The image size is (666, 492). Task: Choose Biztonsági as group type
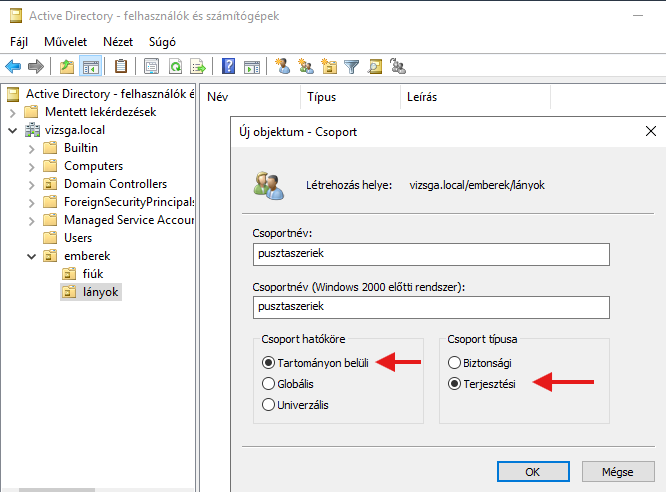click(x=455, y=363)
